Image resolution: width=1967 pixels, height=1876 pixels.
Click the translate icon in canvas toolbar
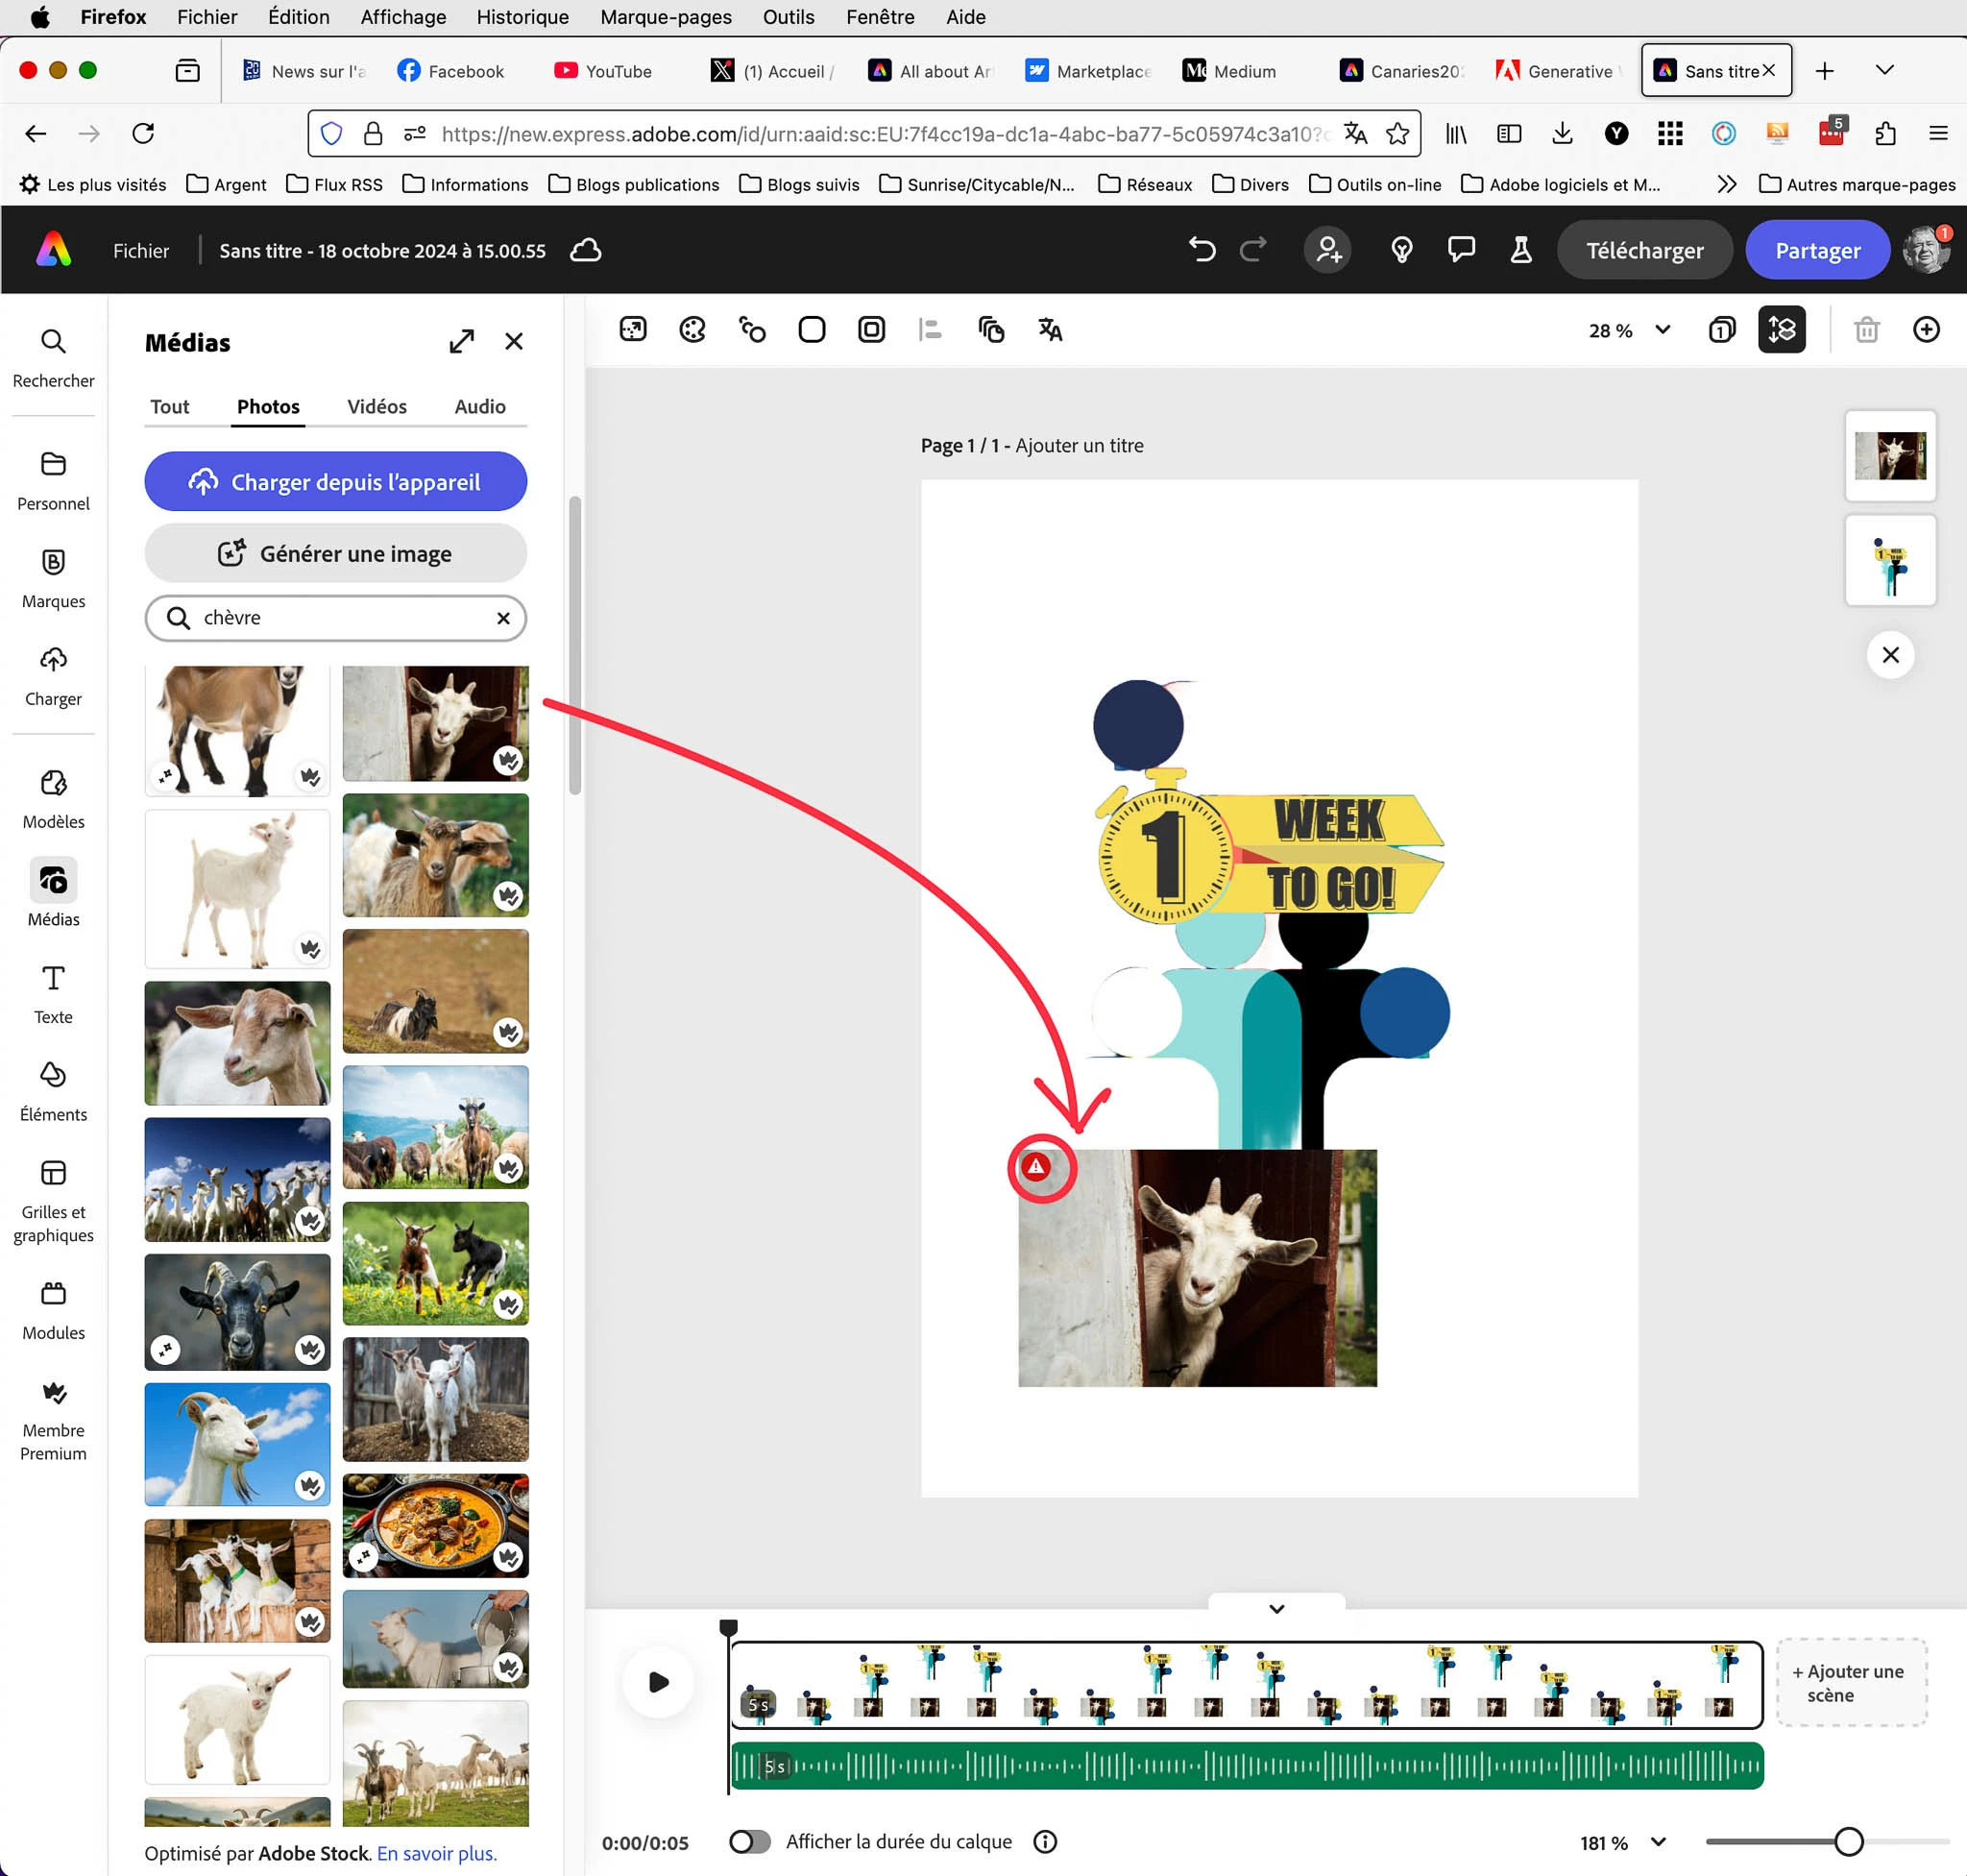(1050, 330)
